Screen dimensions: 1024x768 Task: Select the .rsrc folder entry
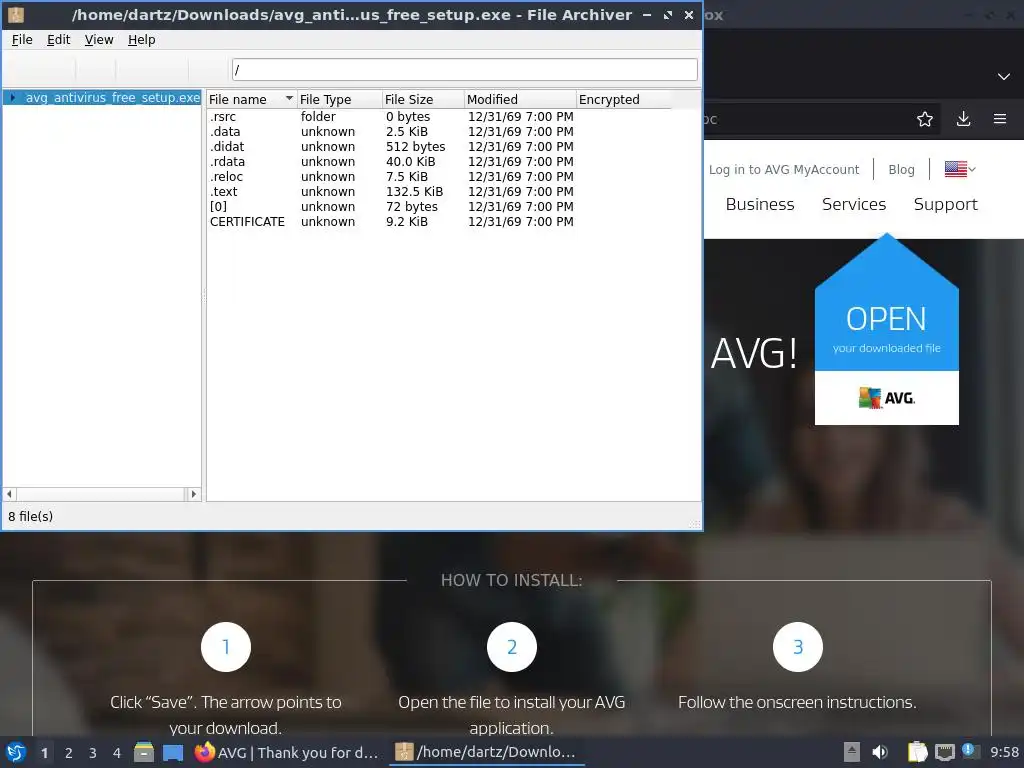click(x=223, y=116)
